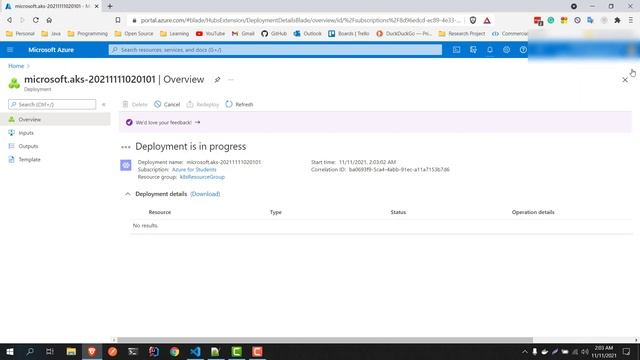Open the Java bookmarks folder
Screen dimensions: 640x360
coord(51,33)
